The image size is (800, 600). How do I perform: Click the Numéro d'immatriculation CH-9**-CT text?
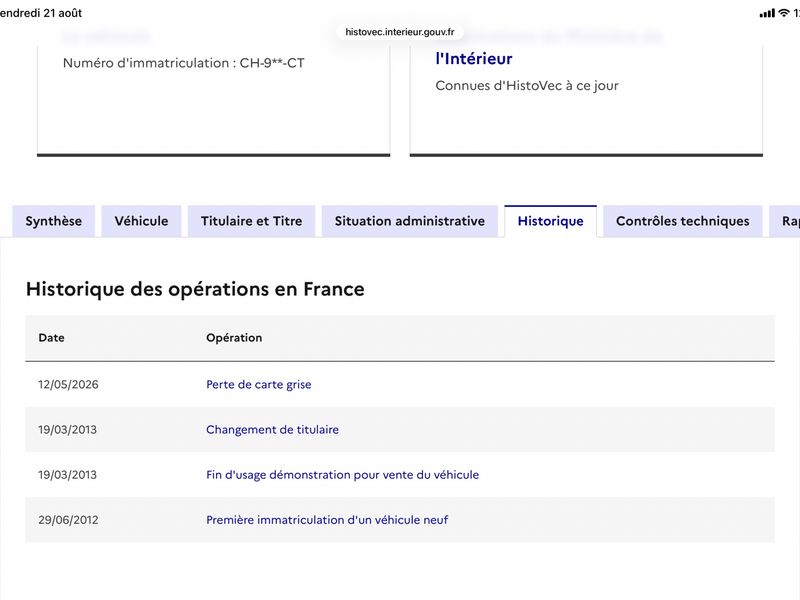(184, 63)
